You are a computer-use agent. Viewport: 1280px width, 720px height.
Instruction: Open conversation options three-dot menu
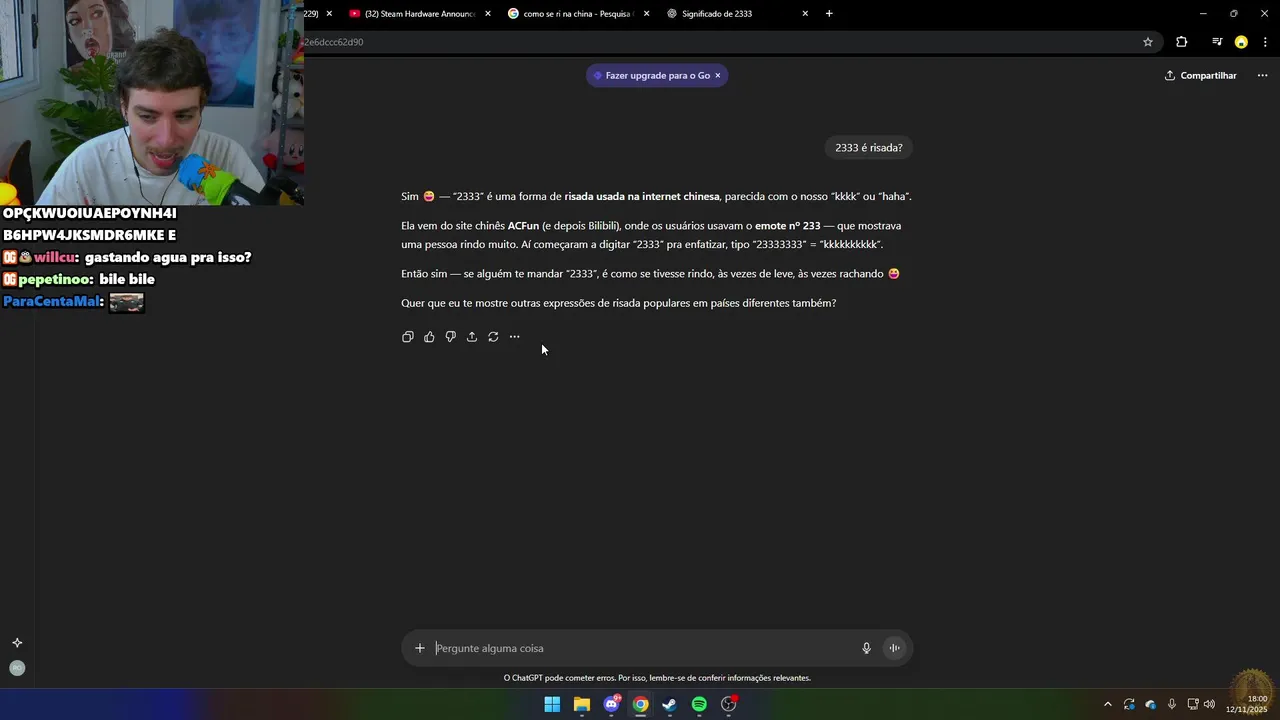point(1263,75)
